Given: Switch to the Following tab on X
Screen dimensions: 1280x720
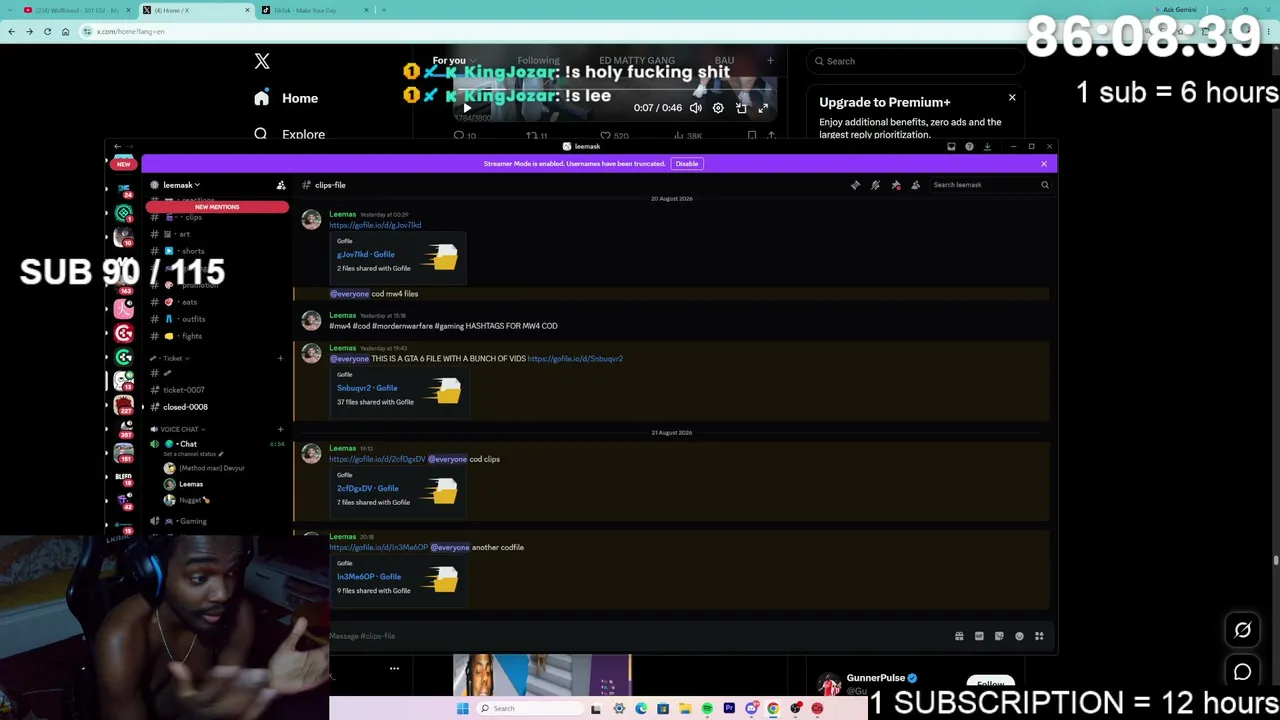Looking at the screenshot, I should [538, 61].
